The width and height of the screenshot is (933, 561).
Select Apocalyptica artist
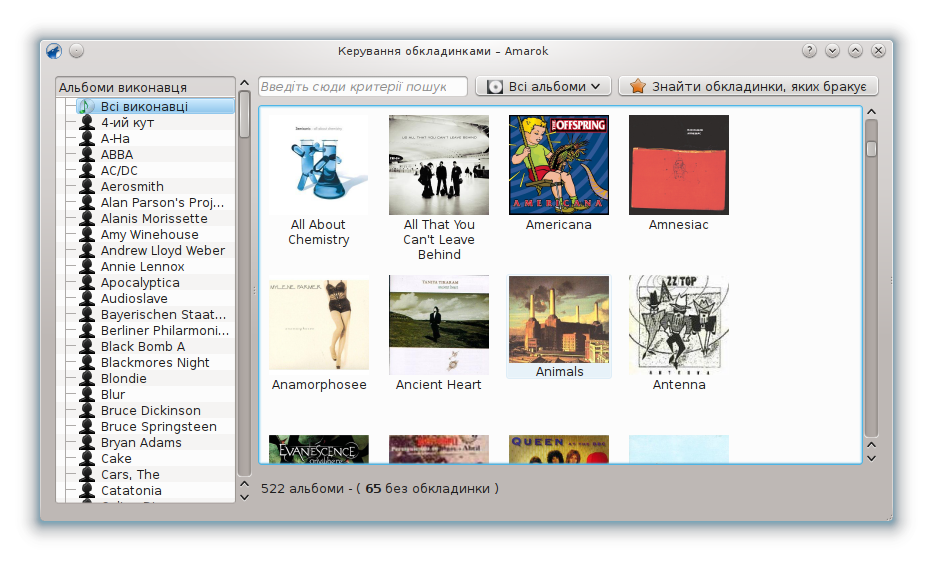point(140,283)
